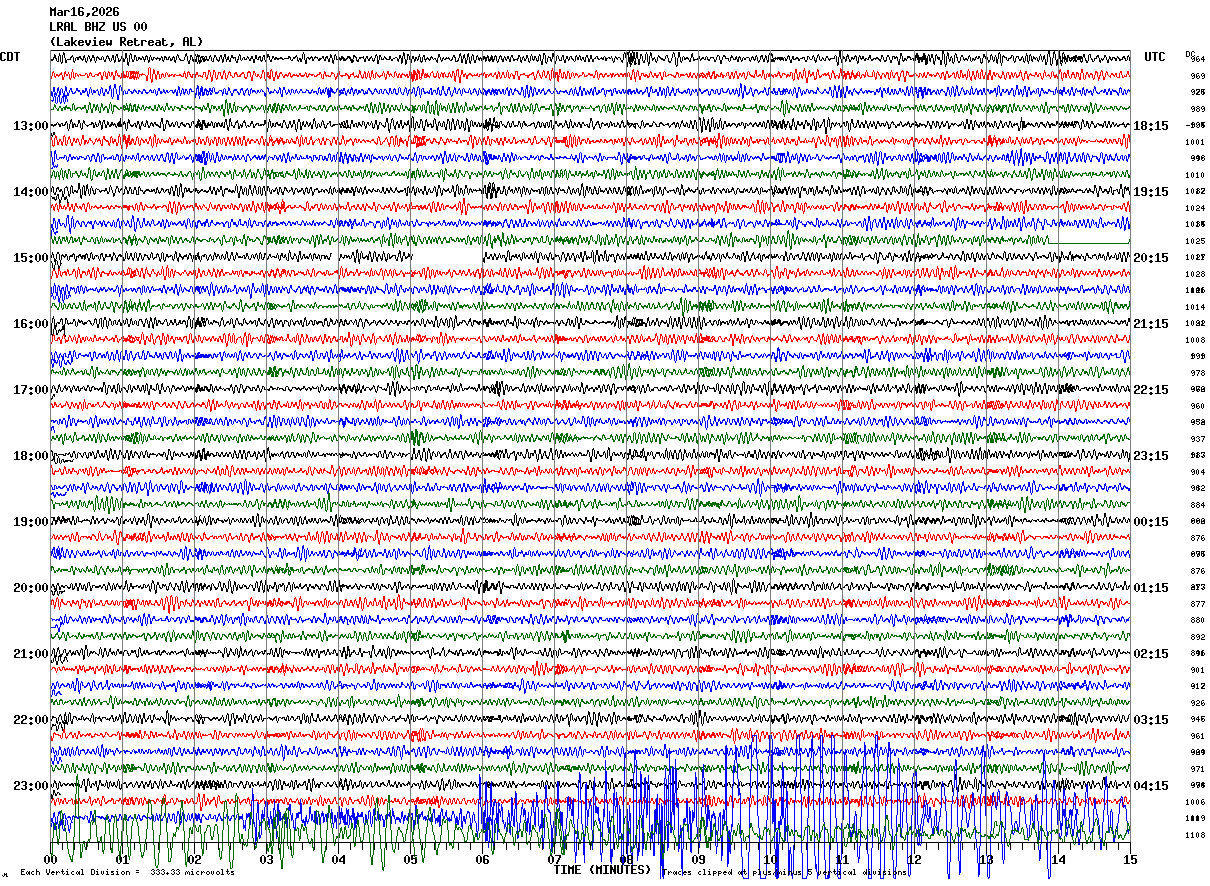Click the DC offset value 926
1210x886 pixels.
click(x=1197, y=703)
